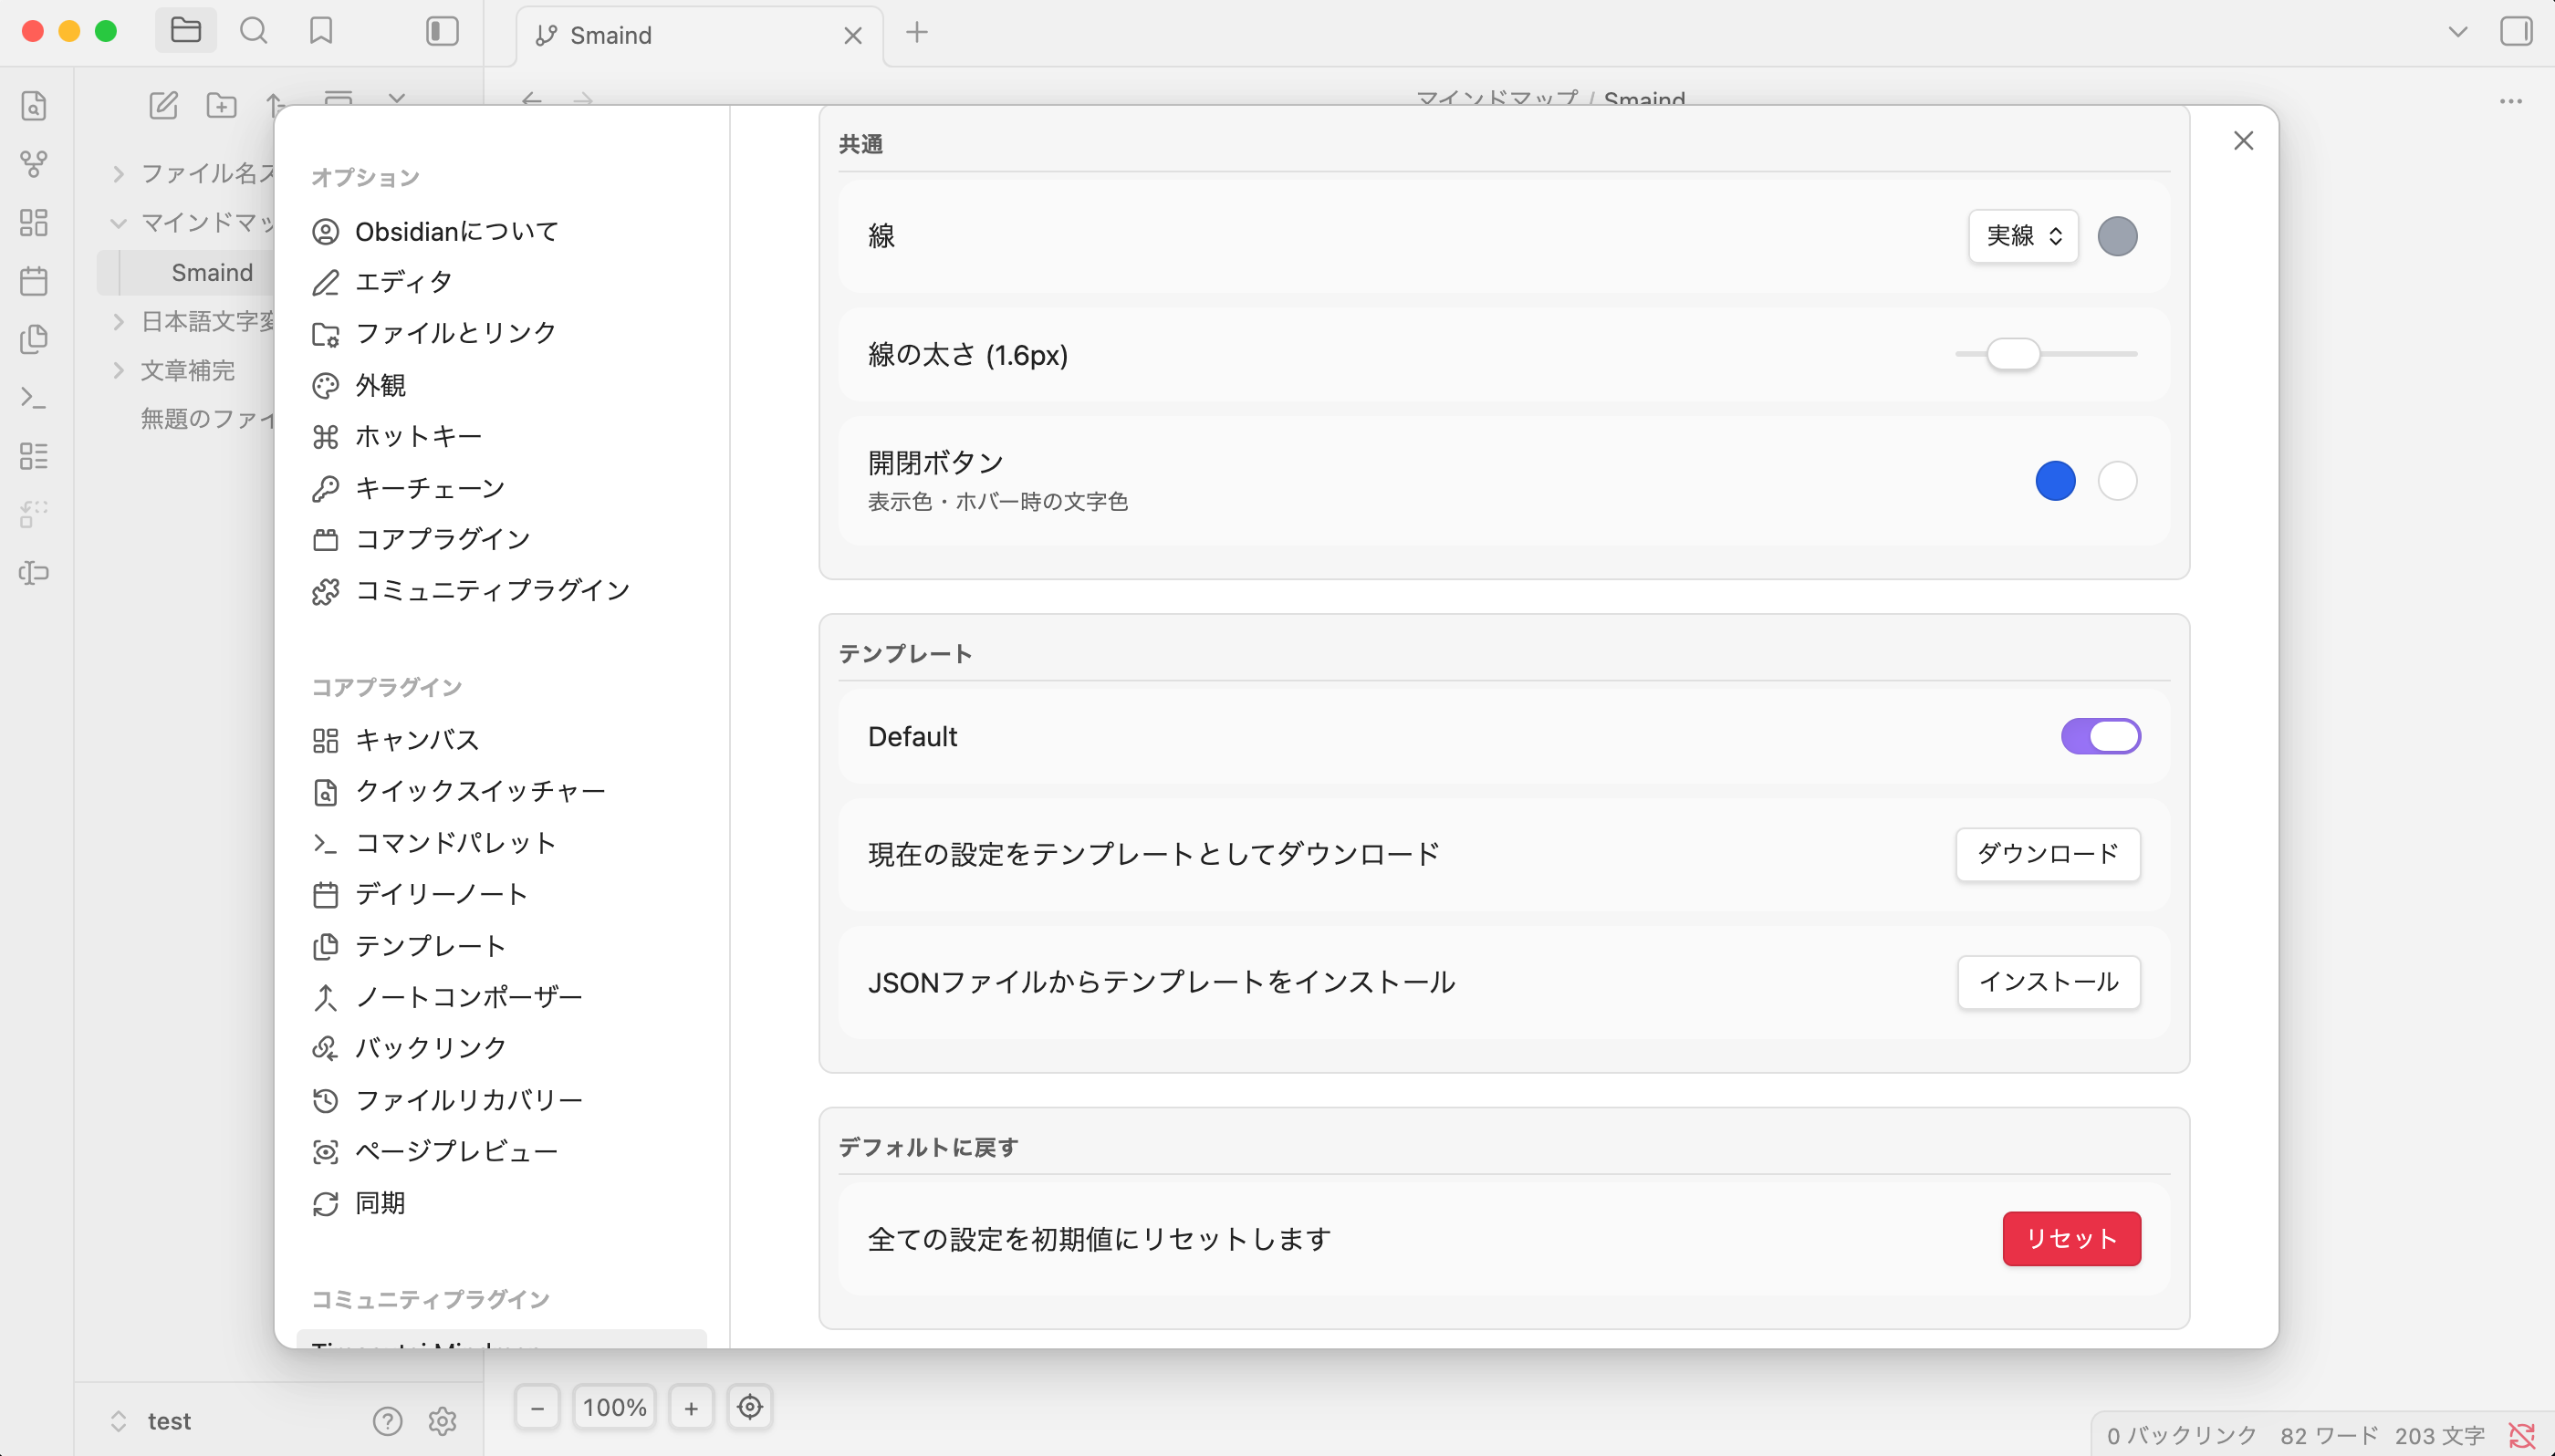Open デイリーノート plugin settings
The height and width of the screenshot is (1456, 2555).
point(500,894)
